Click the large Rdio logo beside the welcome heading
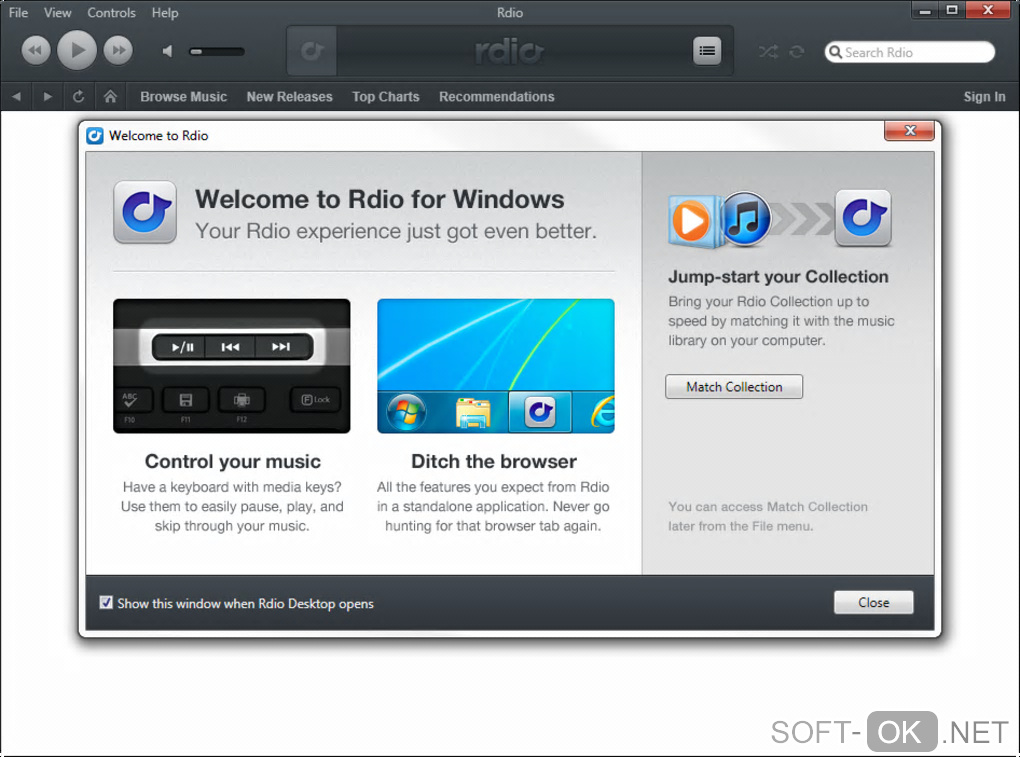Viewport: 1020px width, 757px height. point(145,212)
